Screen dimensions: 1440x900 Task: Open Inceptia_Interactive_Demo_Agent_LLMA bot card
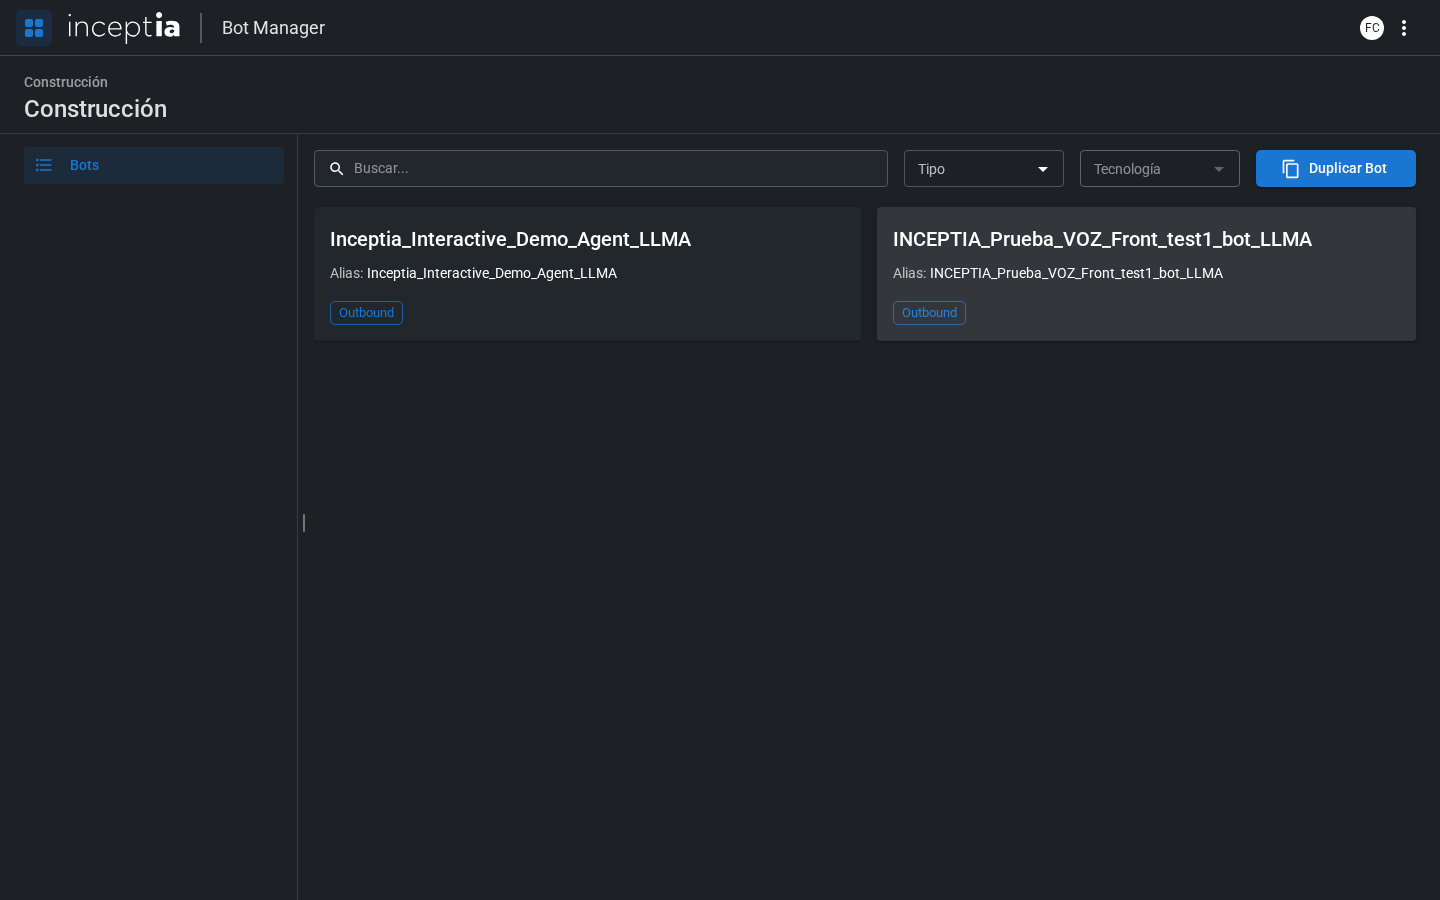pos(587,274)
